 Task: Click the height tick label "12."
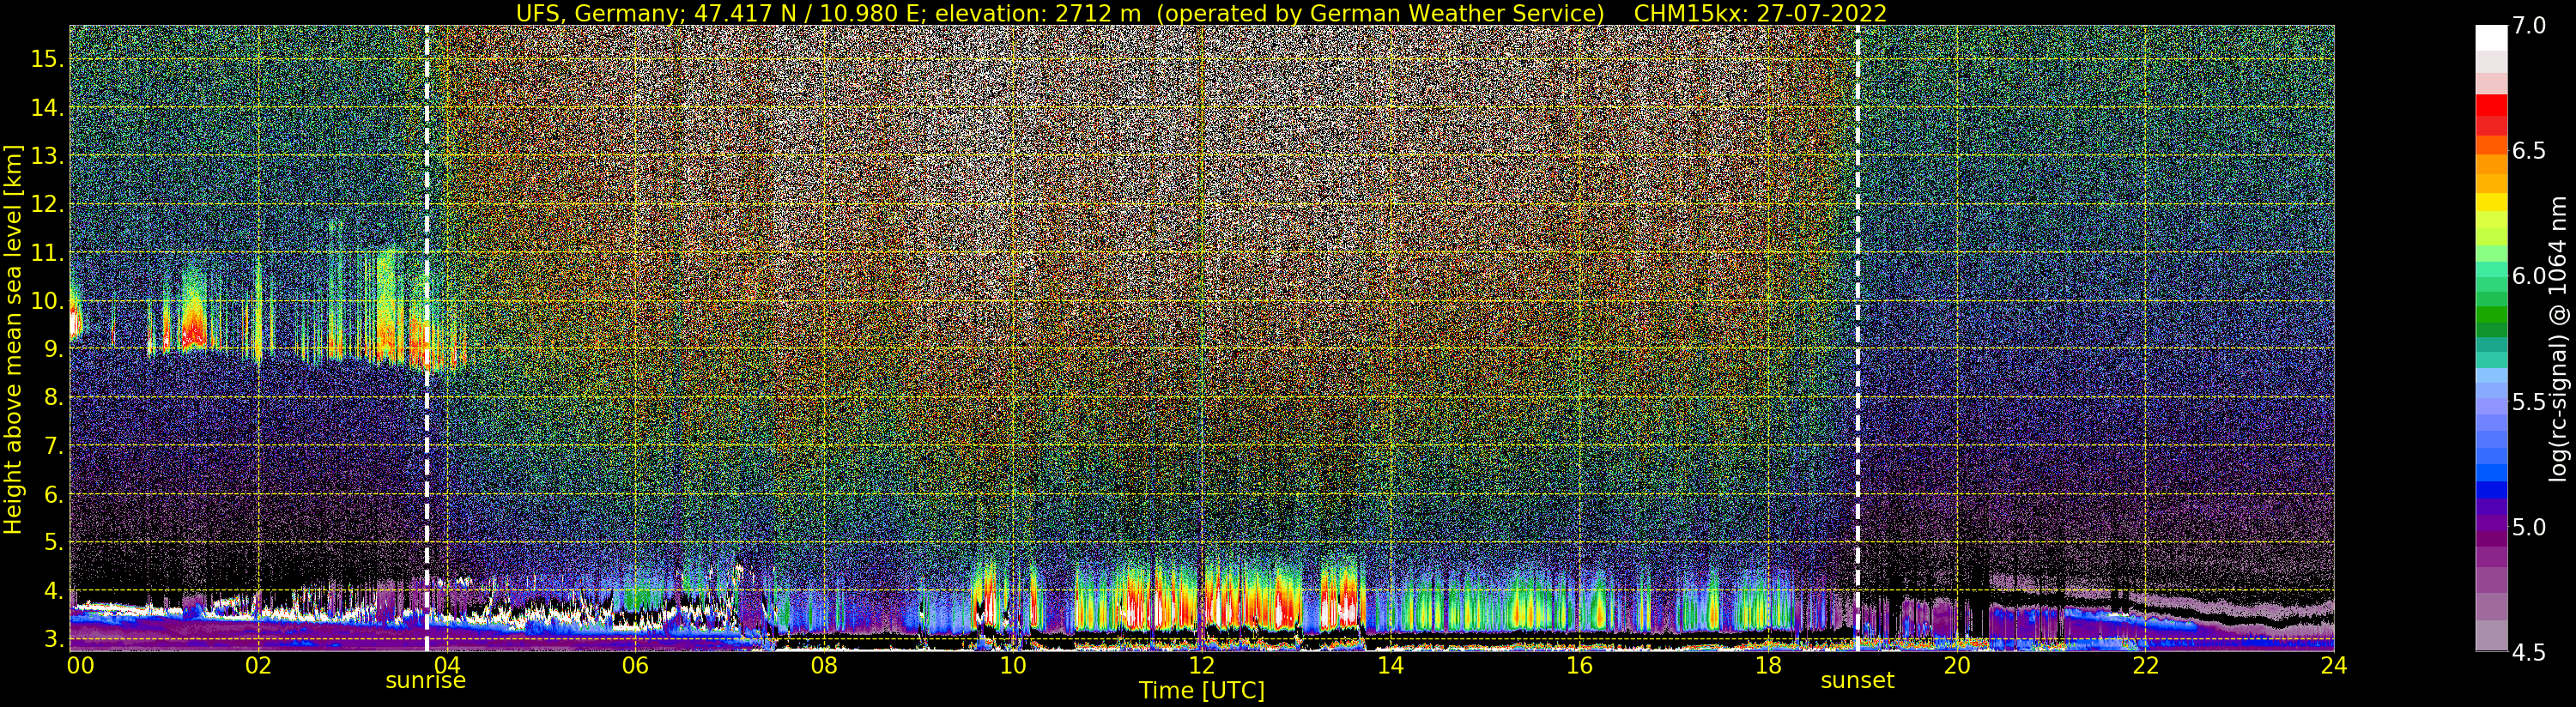(47, 204)
